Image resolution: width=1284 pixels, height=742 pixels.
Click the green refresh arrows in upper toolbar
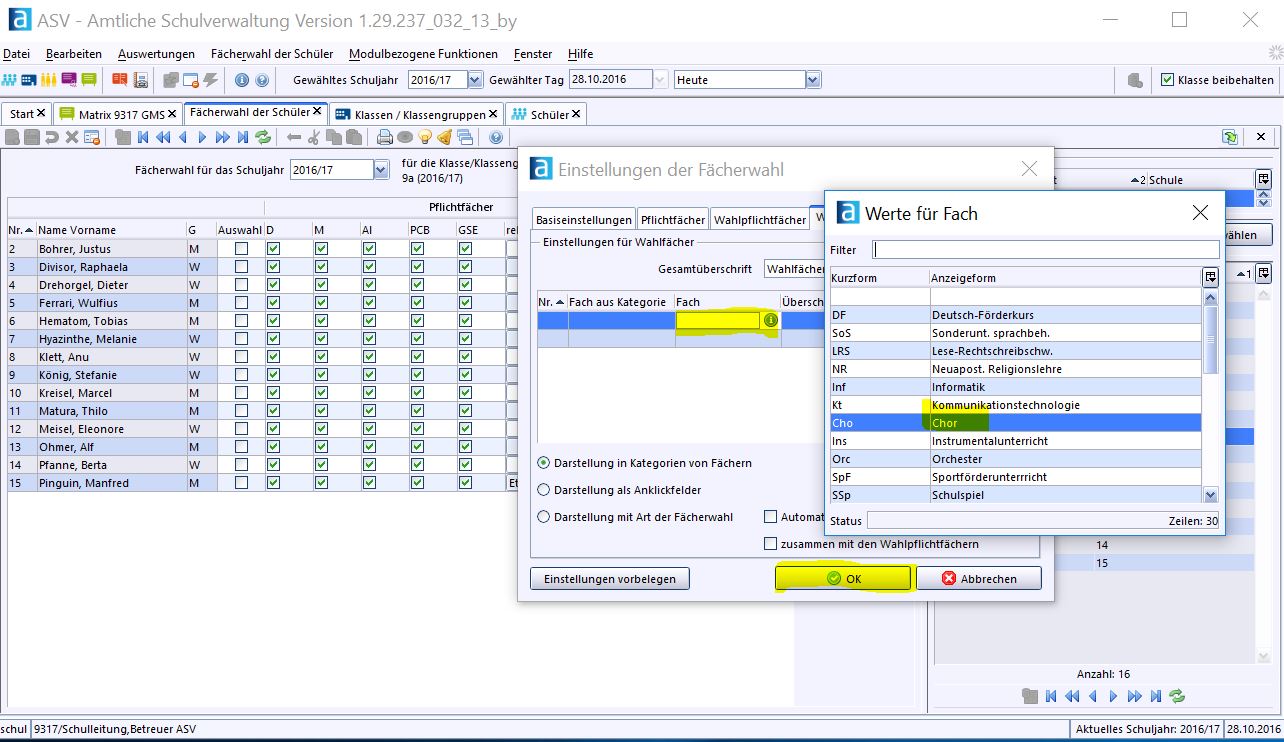coord(263,137)
